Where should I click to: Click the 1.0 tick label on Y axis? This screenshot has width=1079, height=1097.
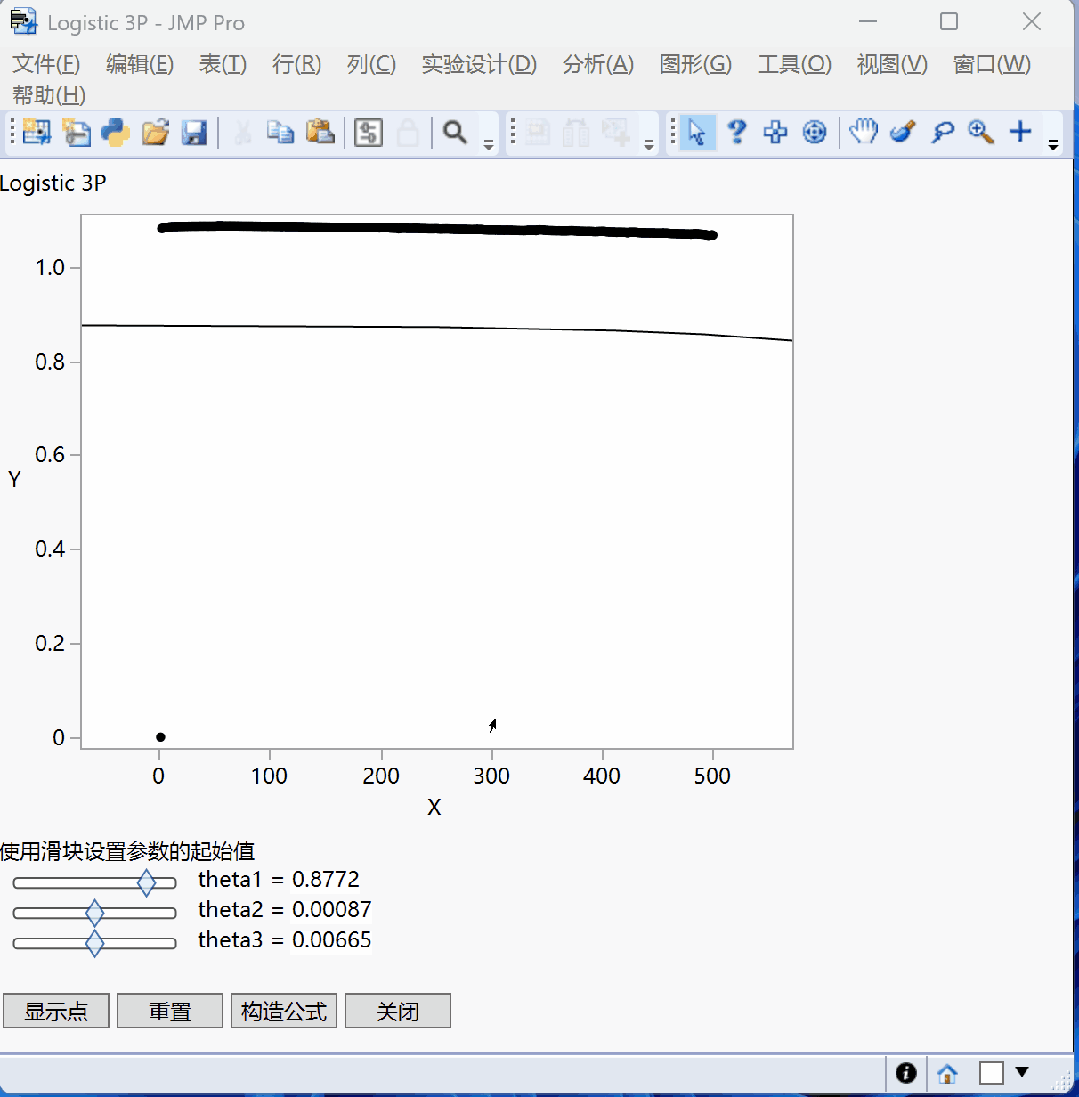pyautogui.click(x=50, y=267)
